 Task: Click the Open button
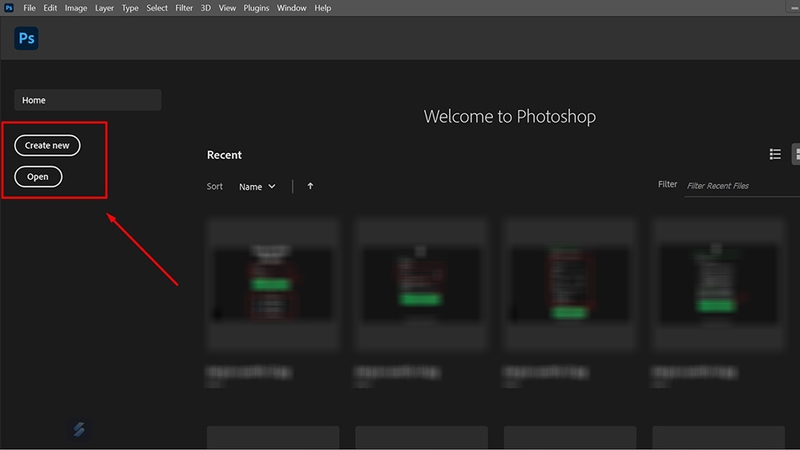tap(38, 177)
